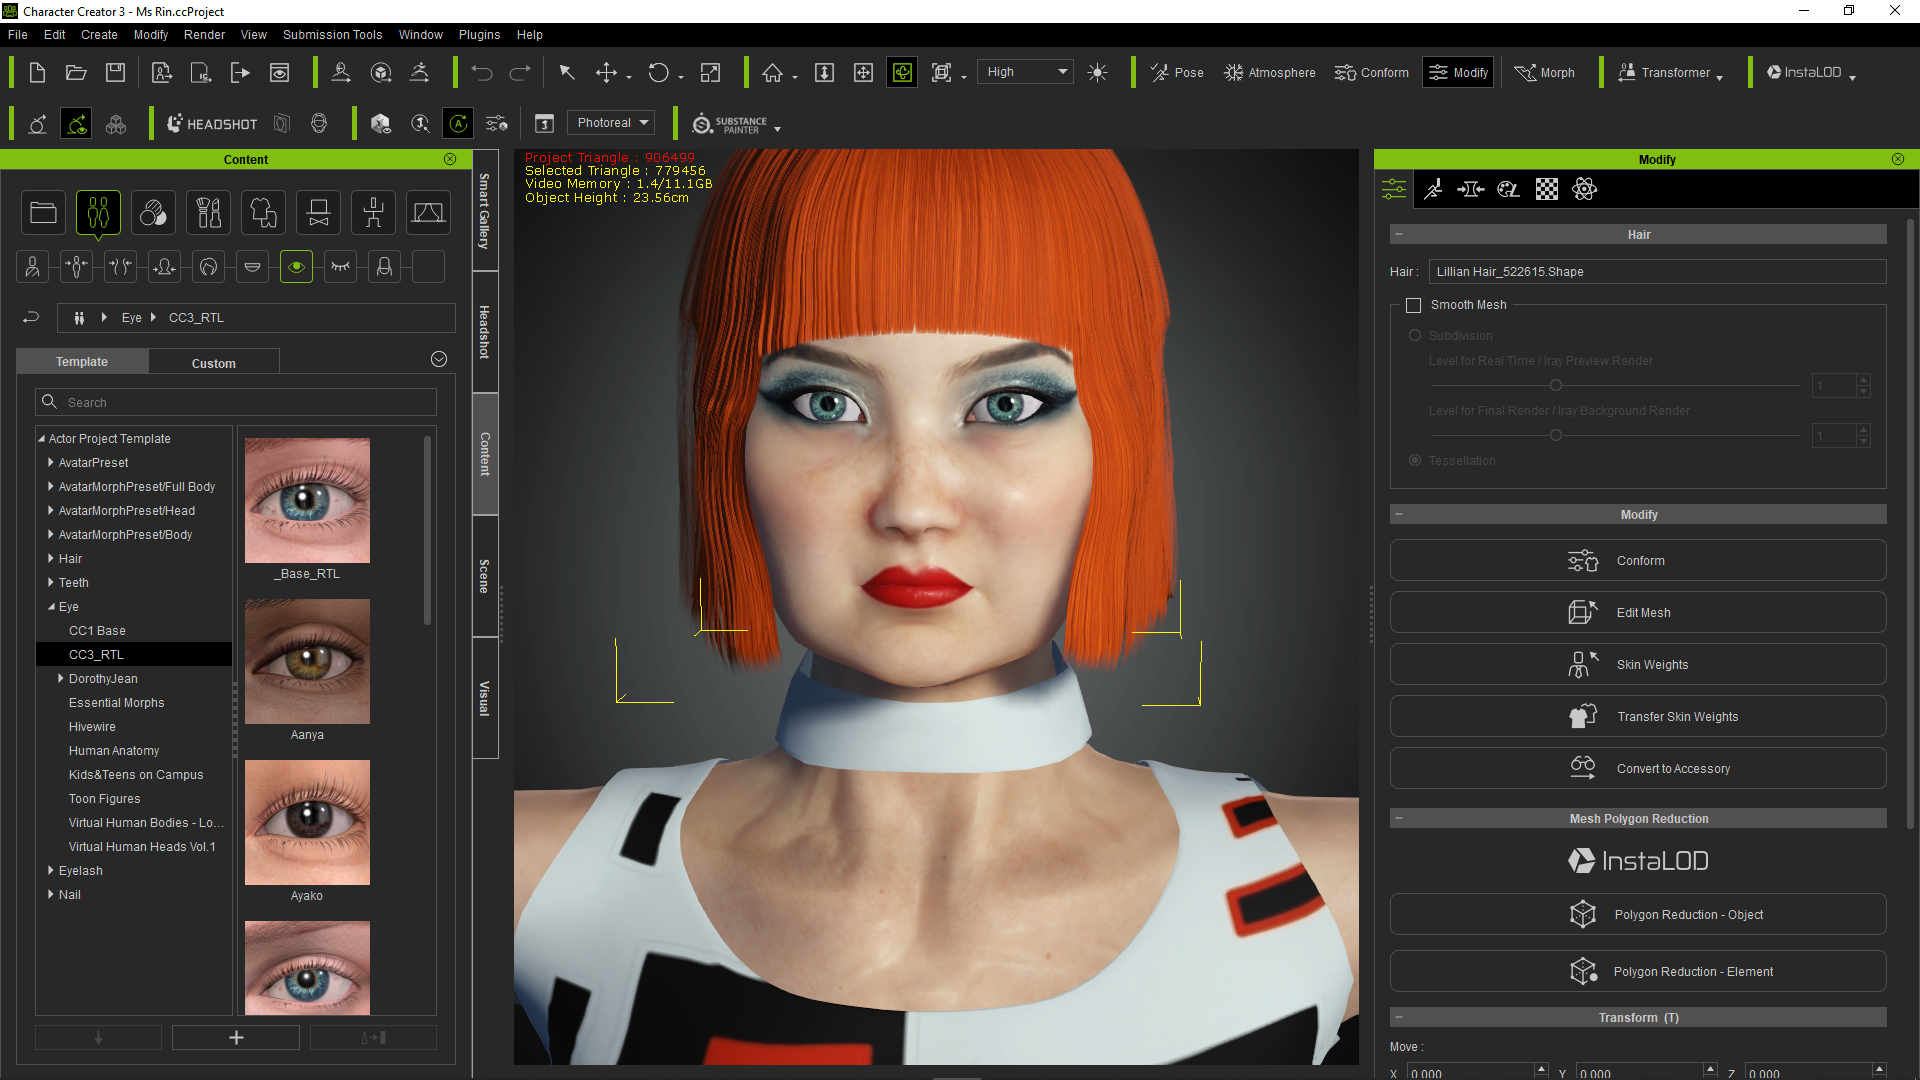Click the Search field in Content
This screenshot has height=1080, width=1920.
[x=236, y=402]
